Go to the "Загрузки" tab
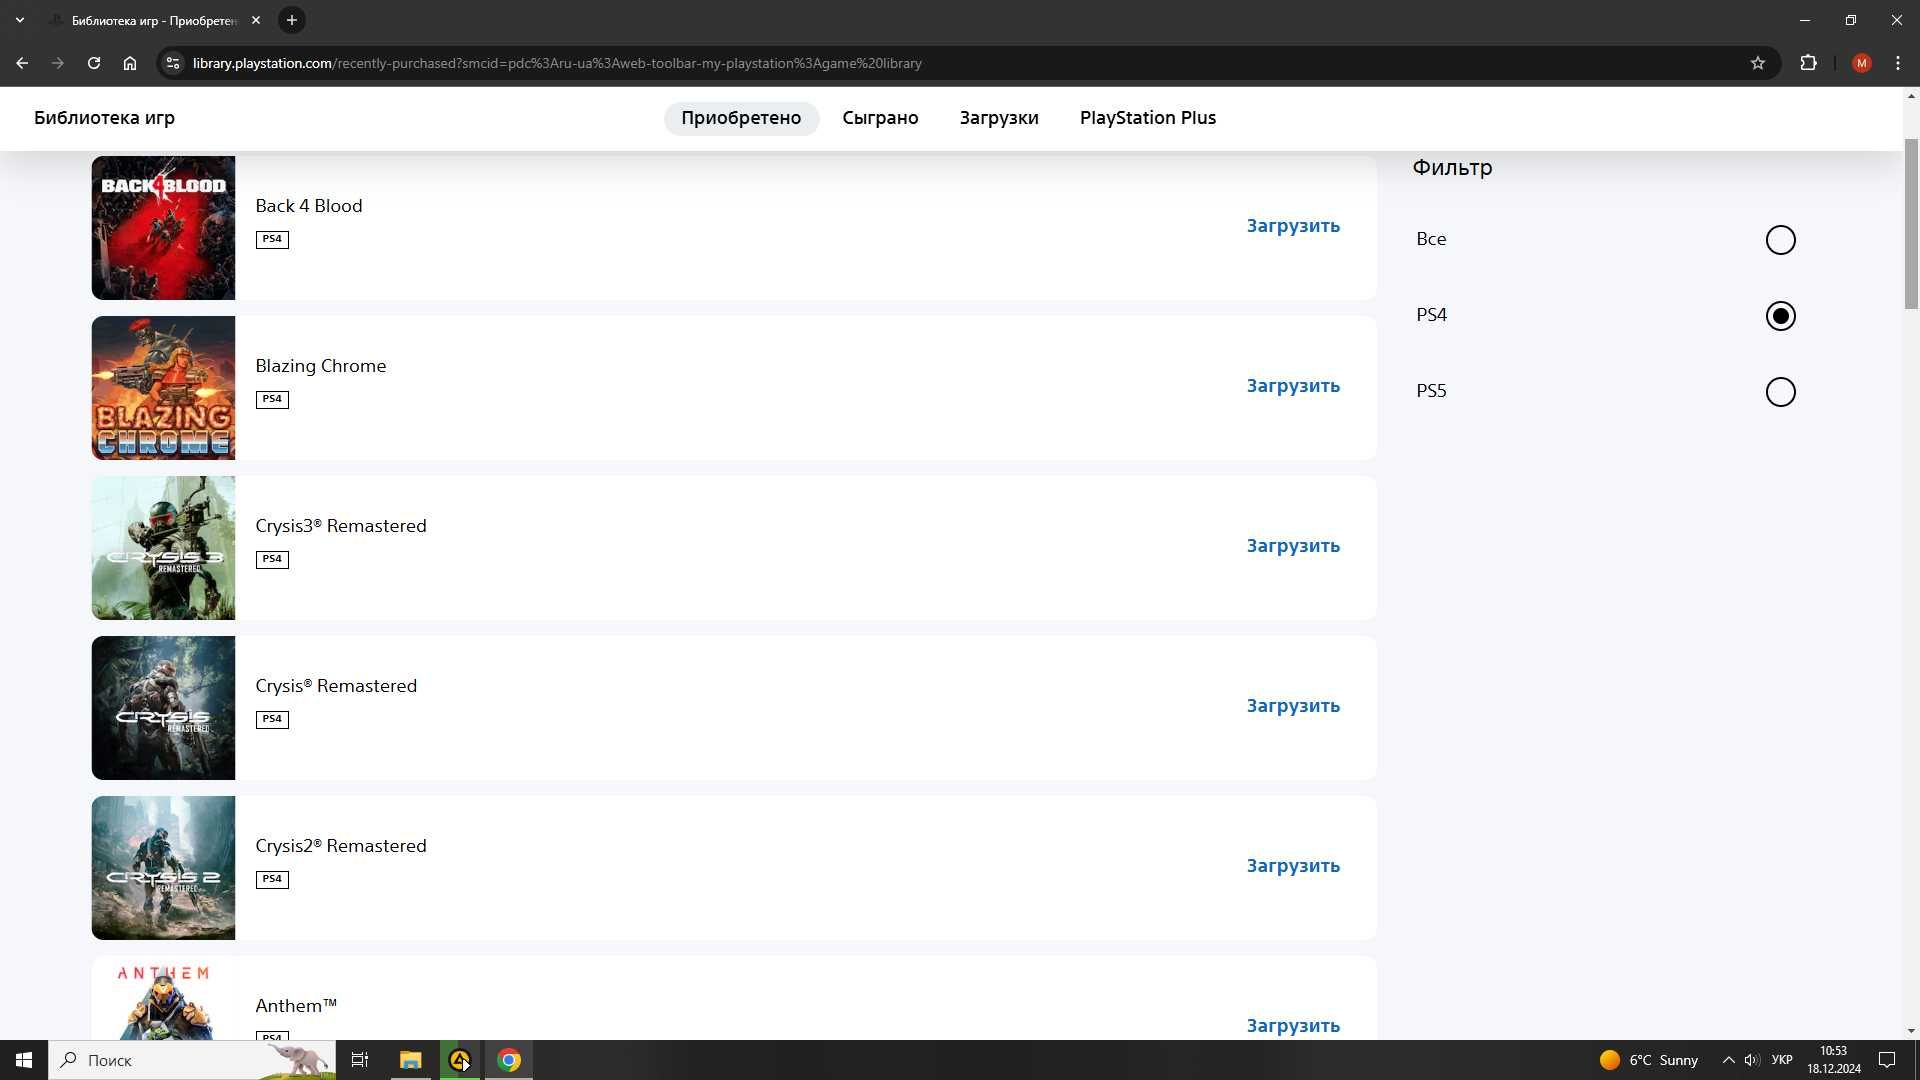The image size is (1920, 1080). (999, 118)
